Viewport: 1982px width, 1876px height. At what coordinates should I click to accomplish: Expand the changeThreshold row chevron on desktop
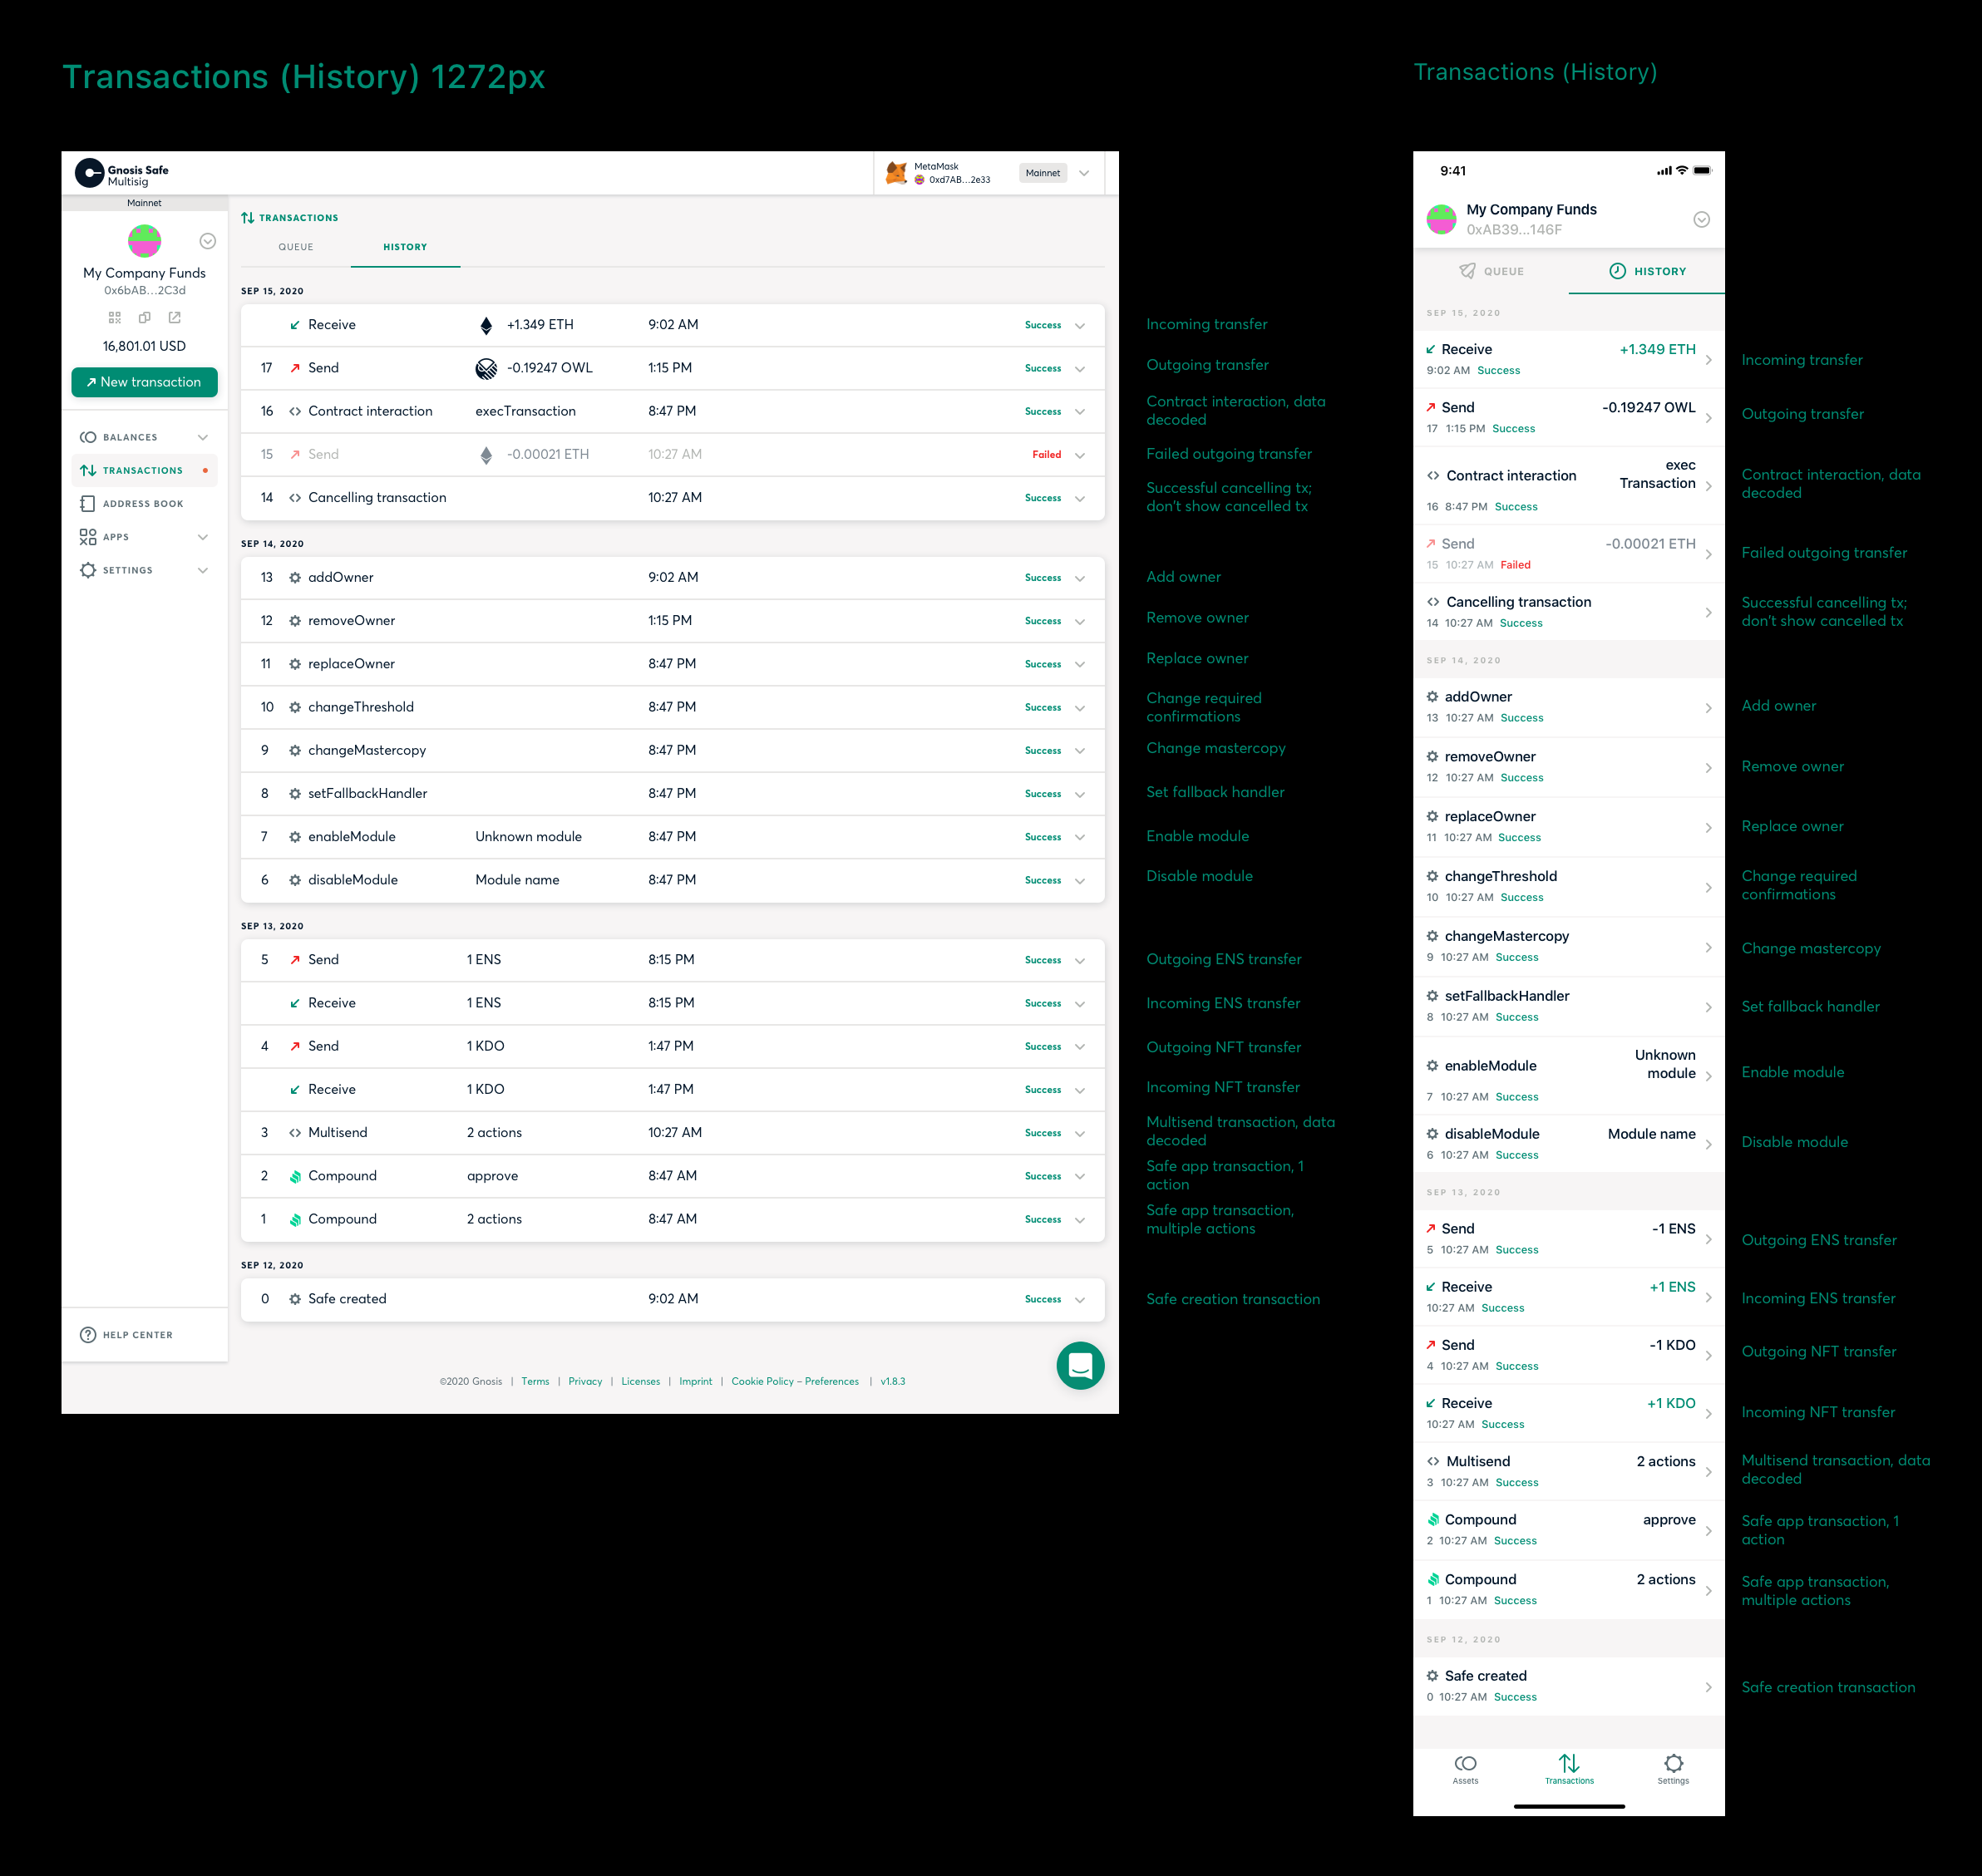(x=1080, y=708)
